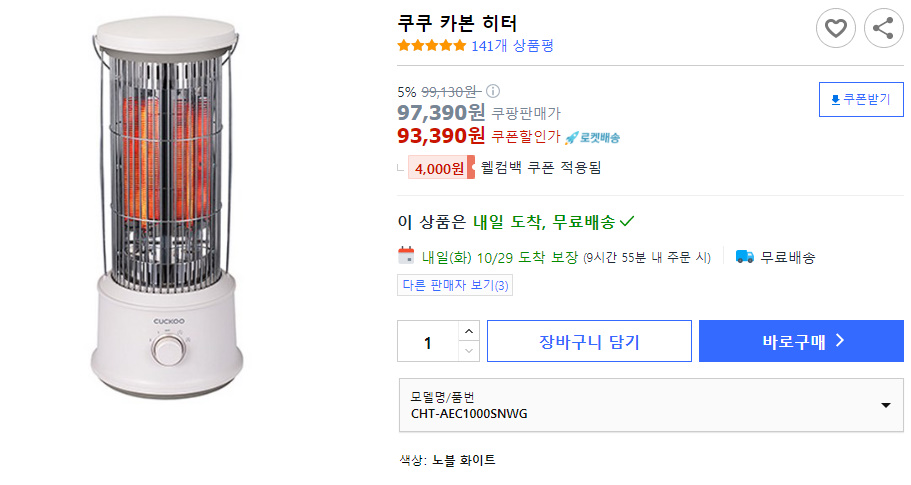Decrease quantity with the down arrow
The height and width of the screenshot is (485, 911).
(x=469, y=351)
